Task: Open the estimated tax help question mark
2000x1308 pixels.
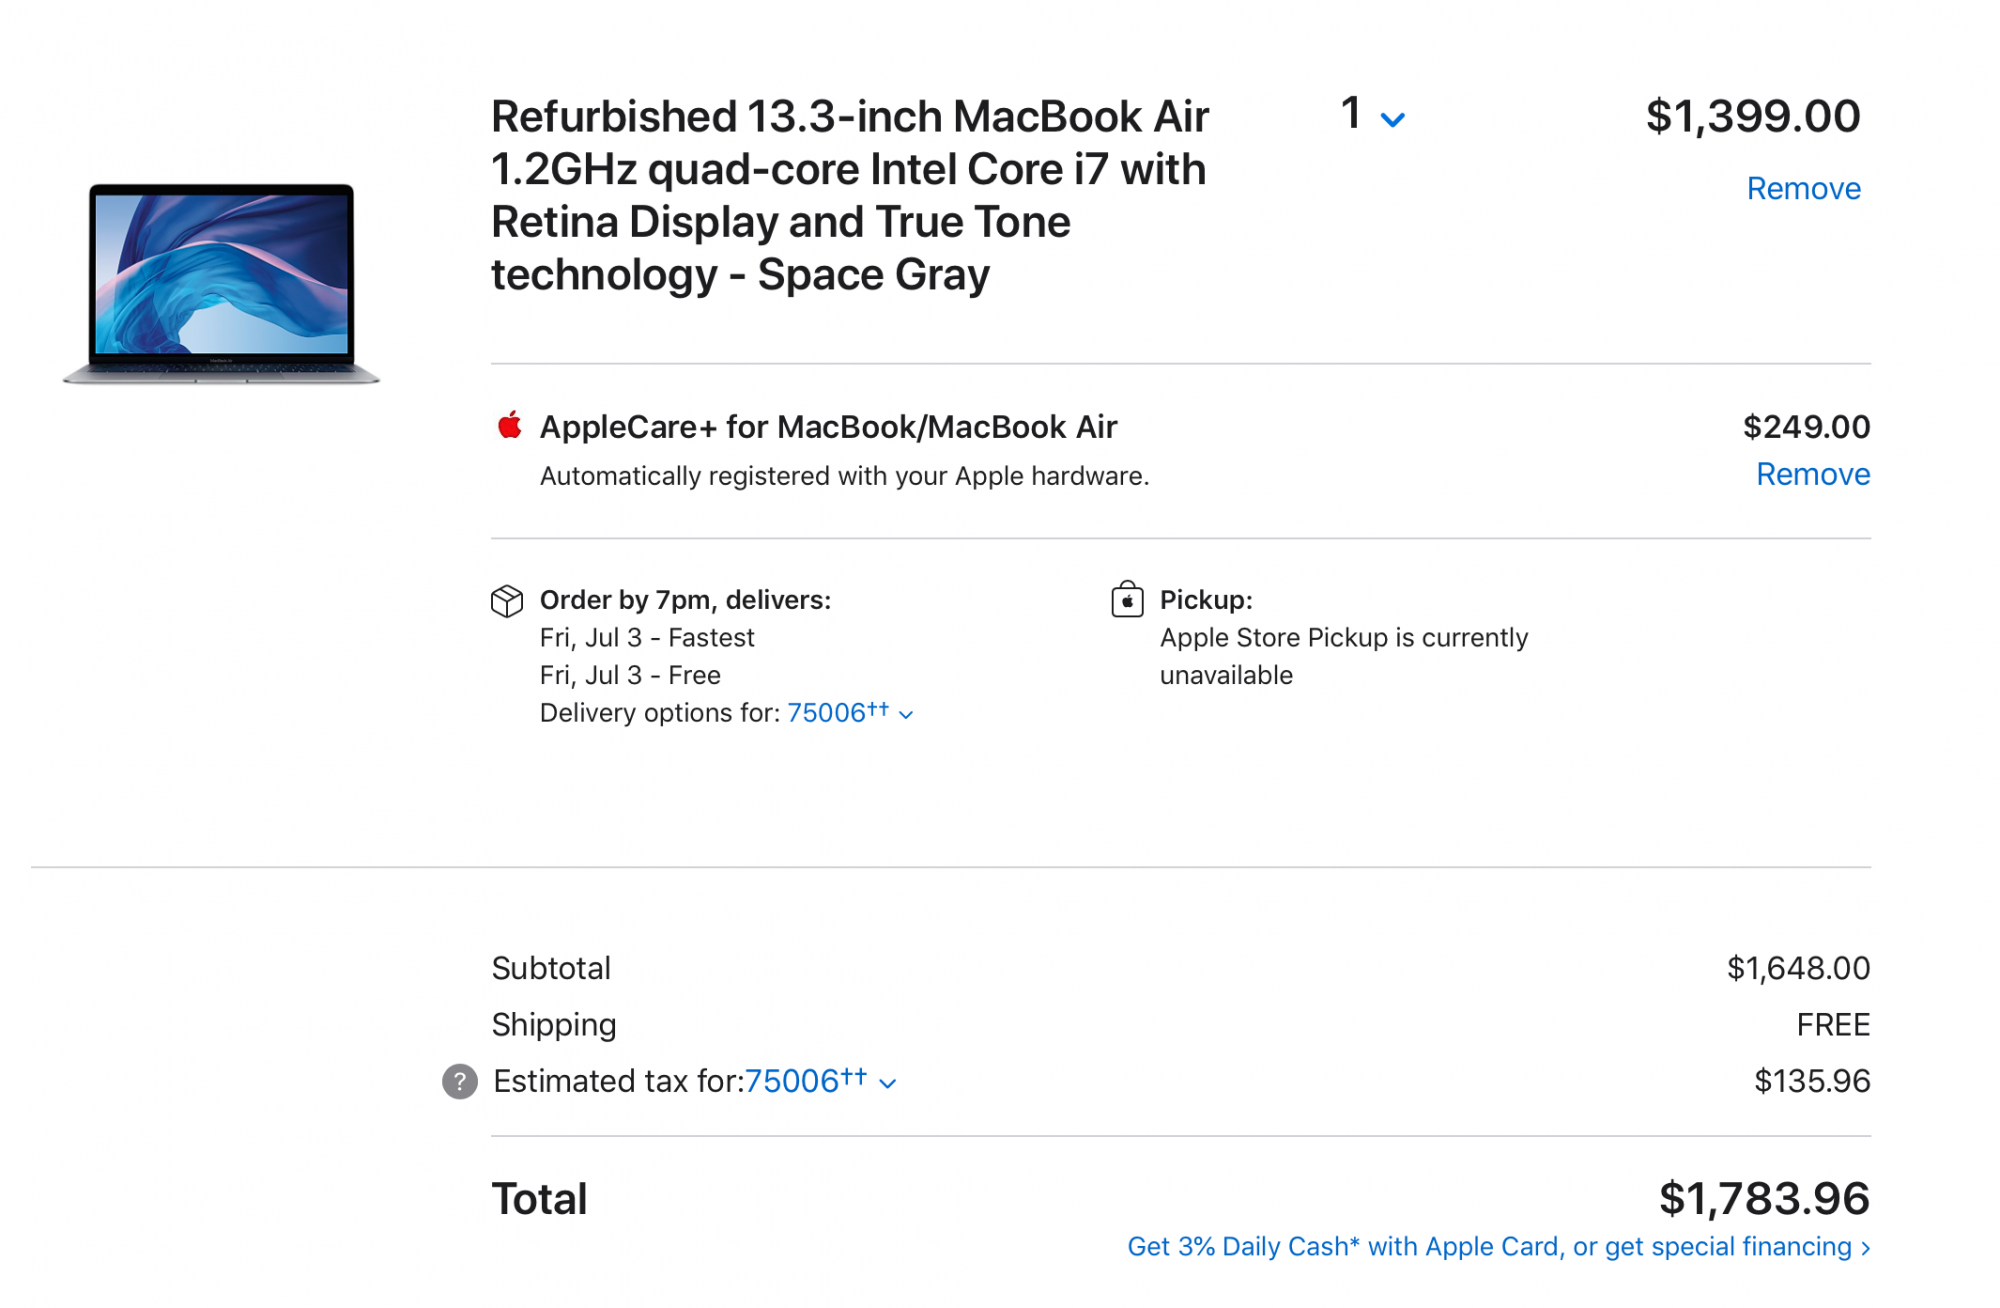Action: (460, 1081)
